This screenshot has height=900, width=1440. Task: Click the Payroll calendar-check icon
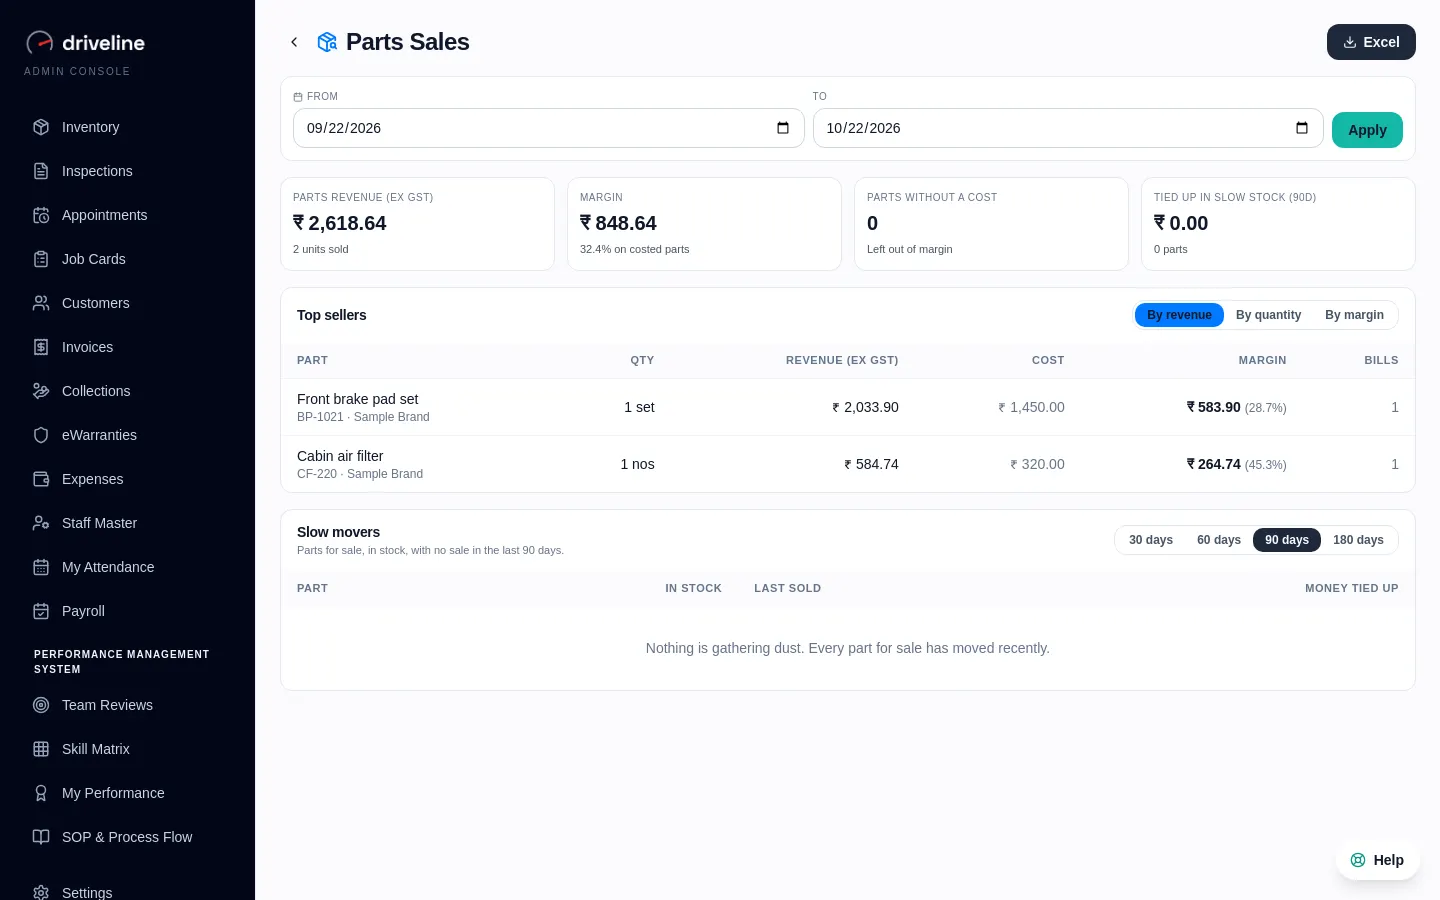pos(41,611)
